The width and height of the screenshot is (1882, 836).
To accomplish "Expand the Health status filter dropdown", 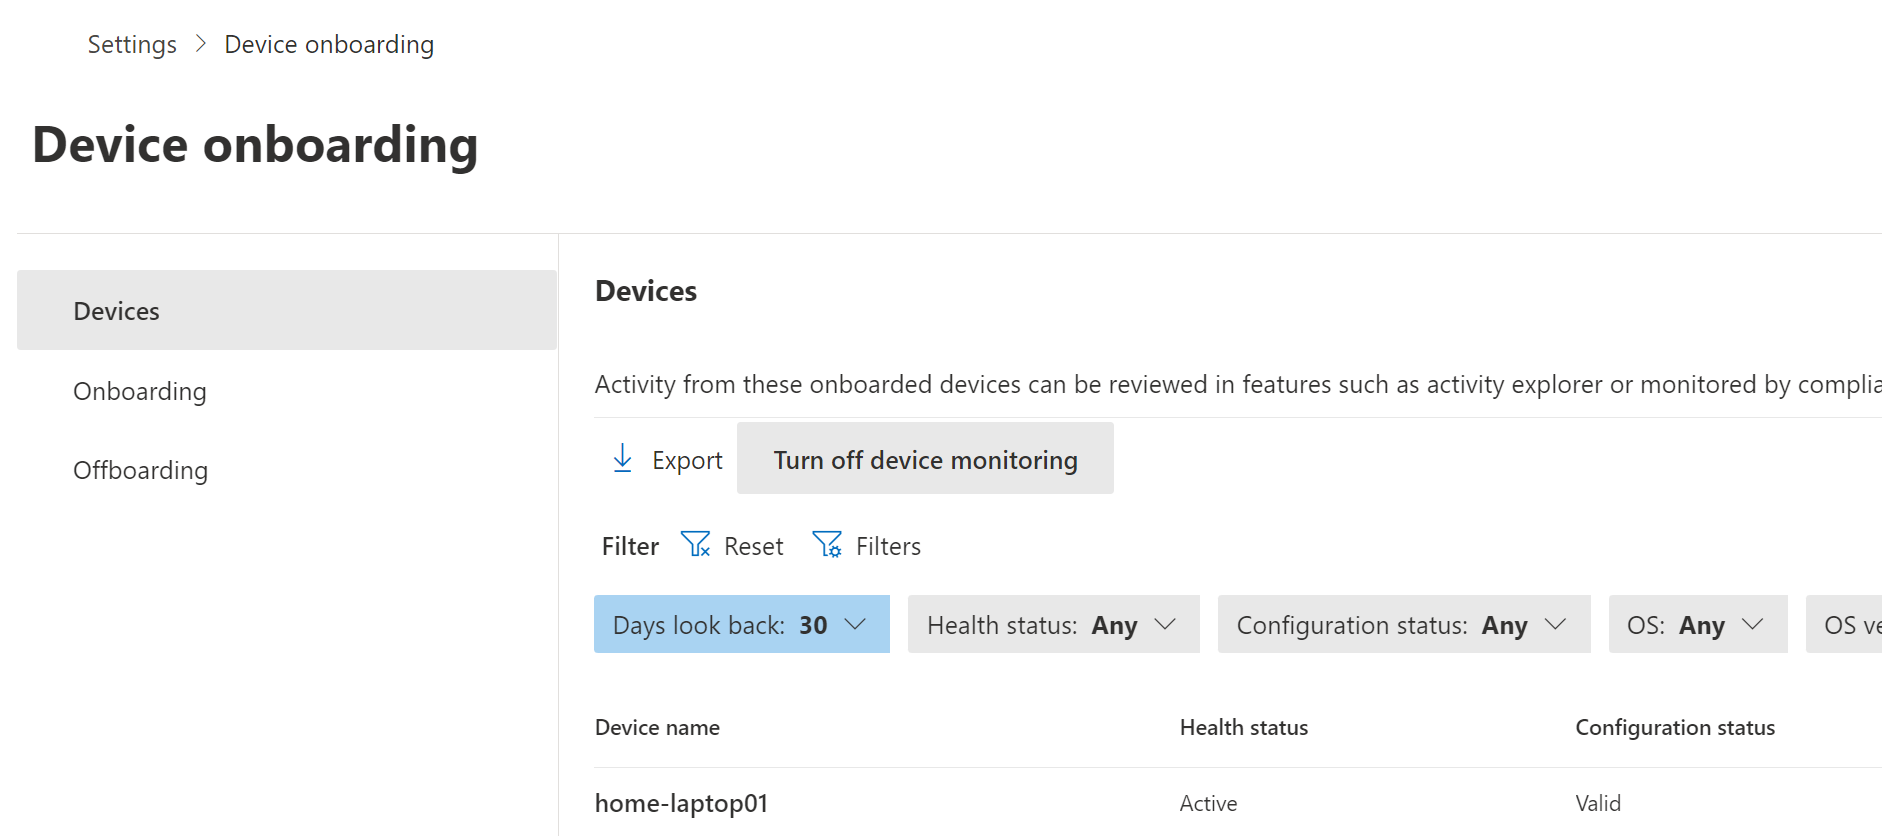I will tap(1053, 625).
